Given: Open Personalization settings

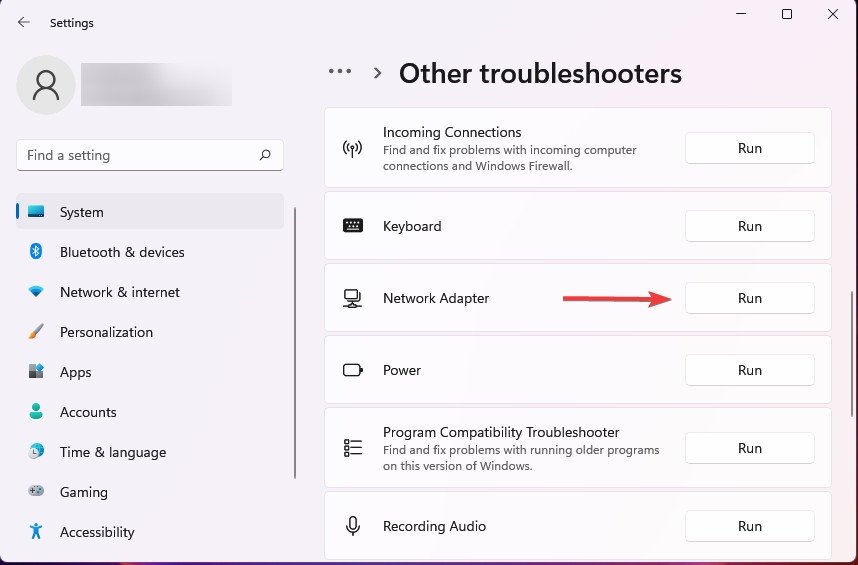Looking at the screenshot, I should tap(150, 331).
